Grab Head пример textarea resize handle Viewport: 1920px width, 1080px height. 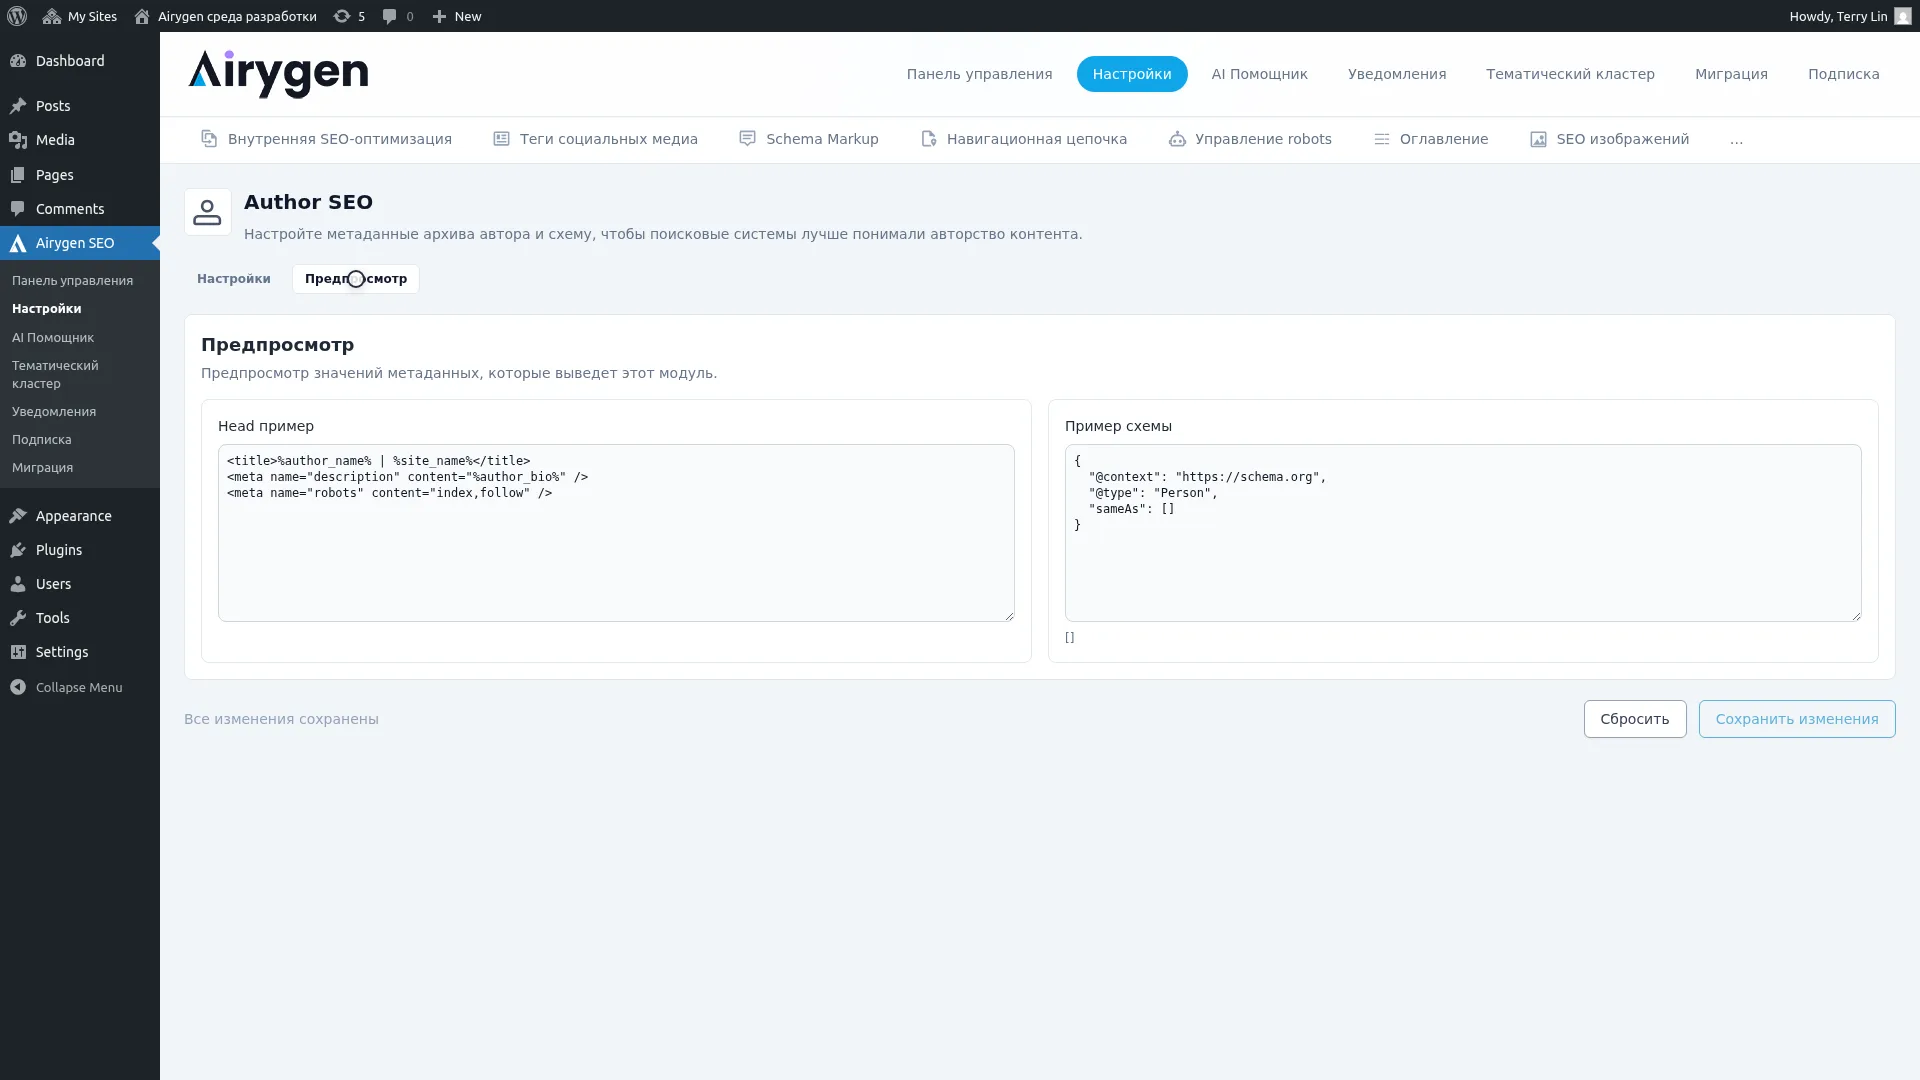click(1009, 616)
